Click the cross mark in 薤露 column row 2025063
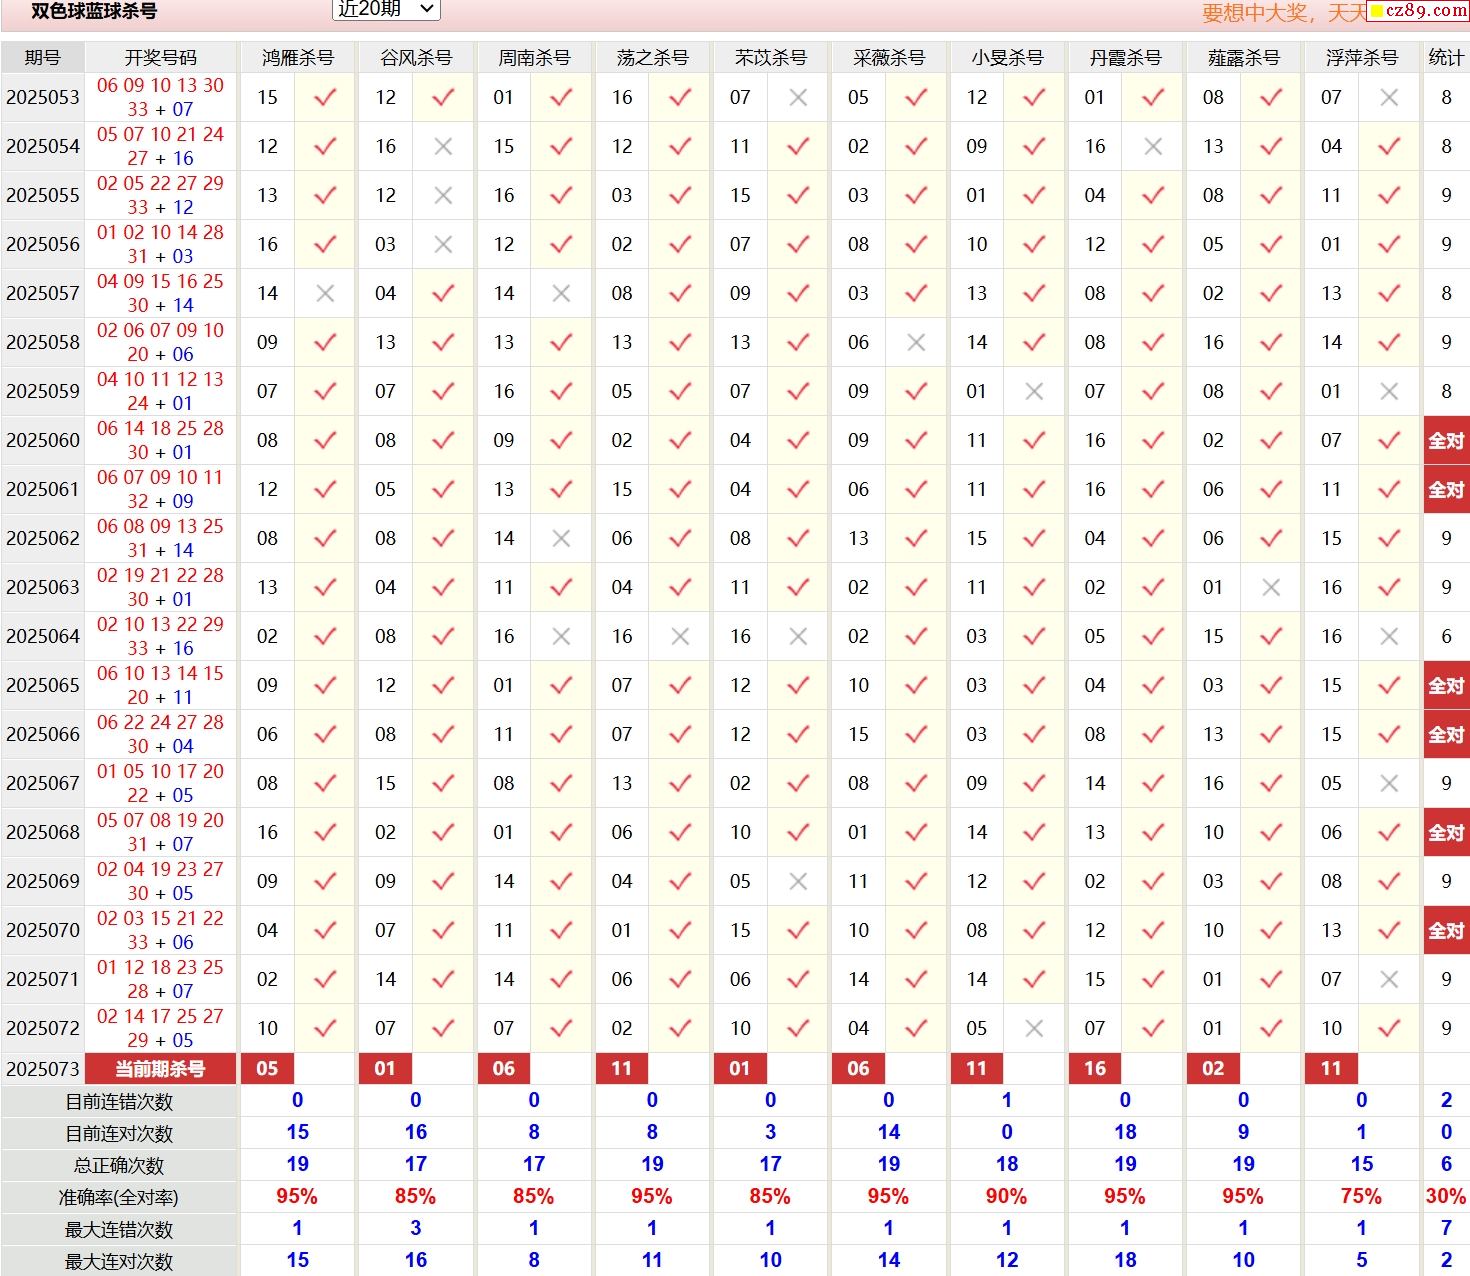This screenshot has height=1276, width=1470. [1271, 587]
